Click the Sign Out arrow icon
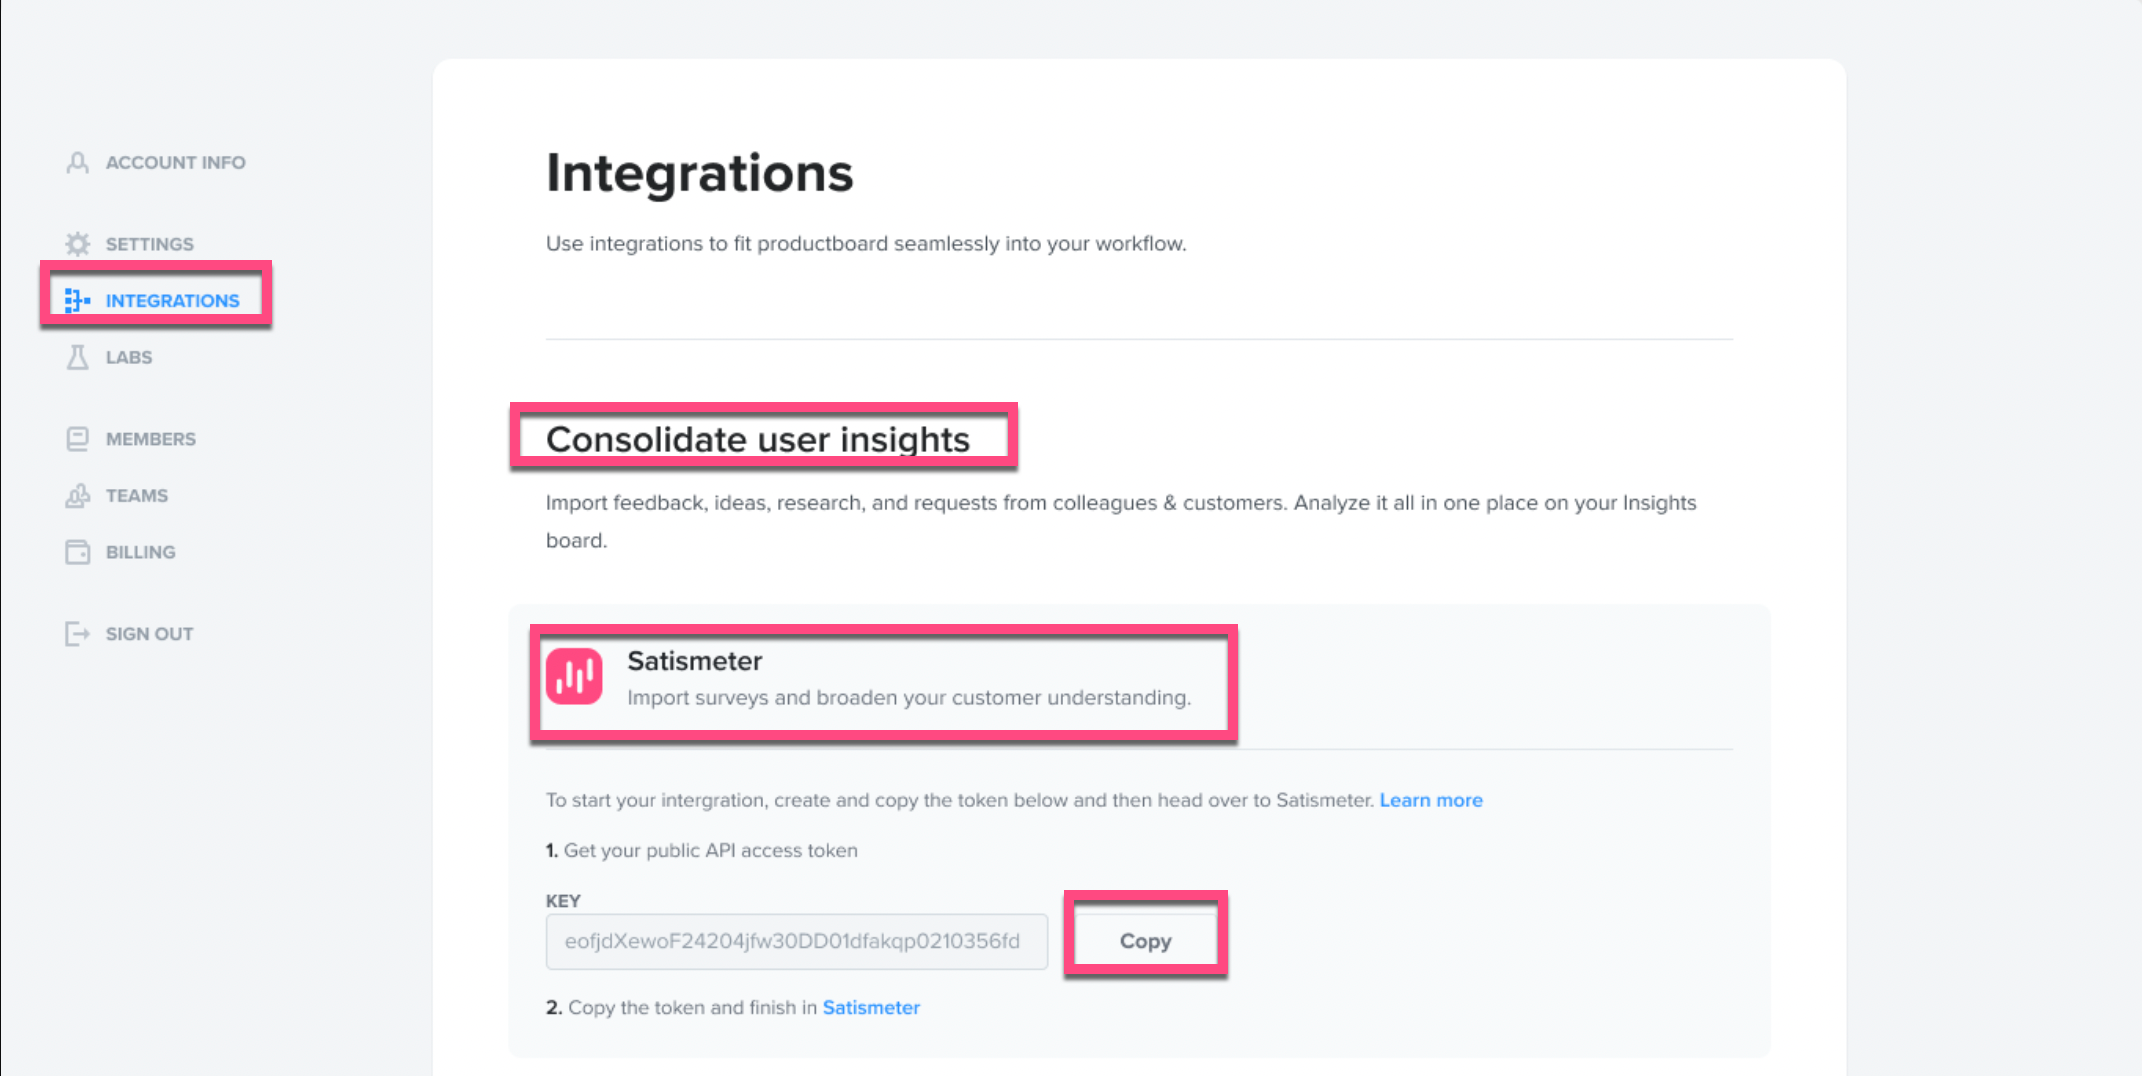Image resolution: width=2142 pixels, height=1076 pixels. [x=77, y=633]
